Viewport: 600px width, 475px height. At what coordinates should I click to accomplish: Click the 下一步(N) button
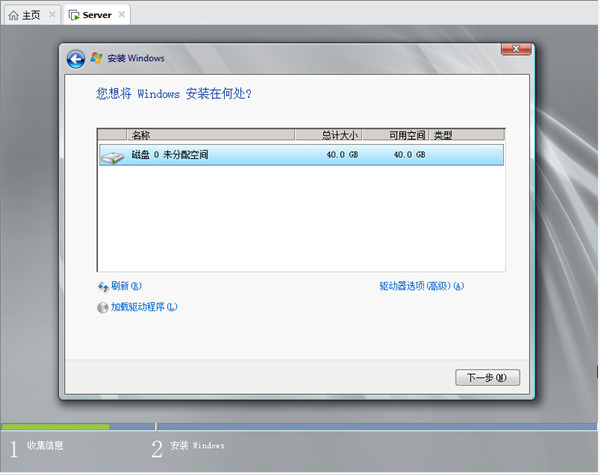point(487,377)
